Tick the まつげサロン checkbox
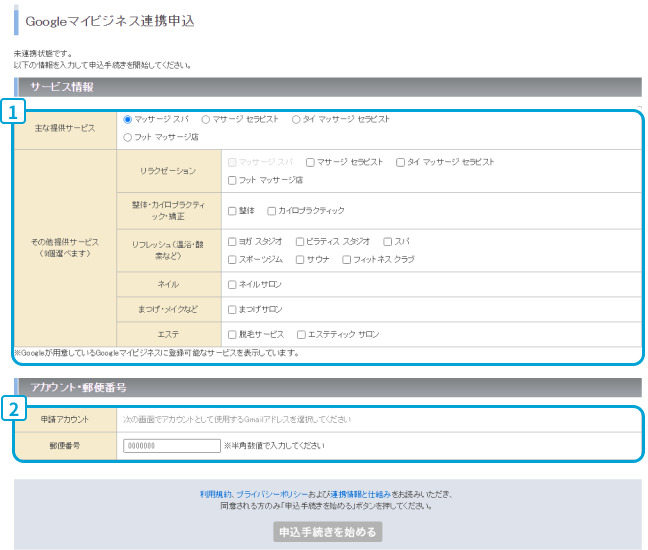The image size is (648, 550). coord(233,310)
